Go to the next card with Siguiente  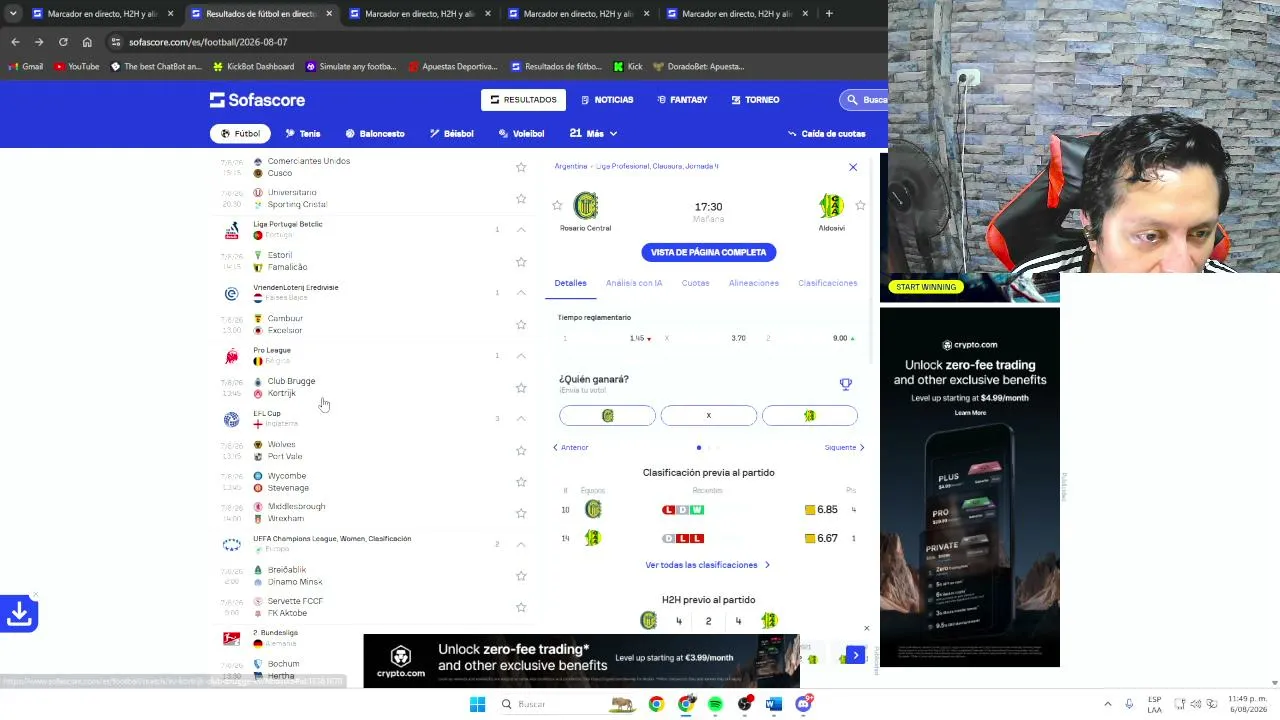click(x=844, y=448)
